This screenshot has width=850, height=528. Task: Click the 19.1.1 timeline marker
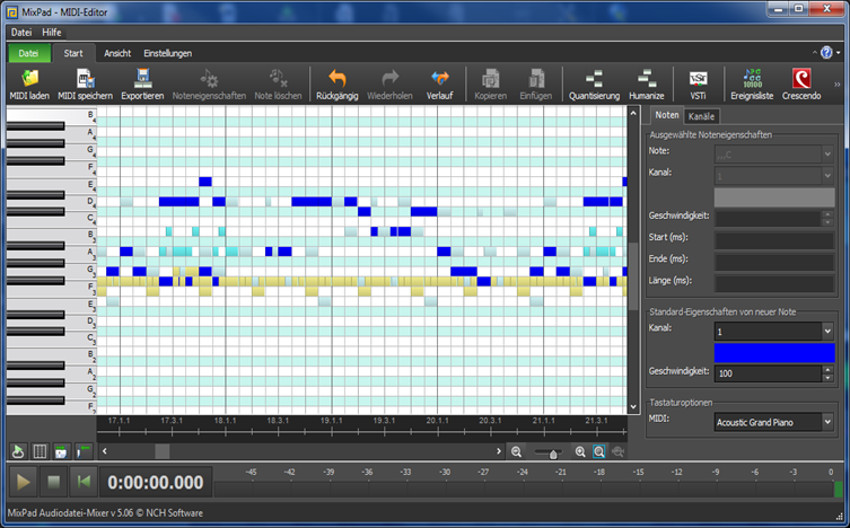coord(331,421)
